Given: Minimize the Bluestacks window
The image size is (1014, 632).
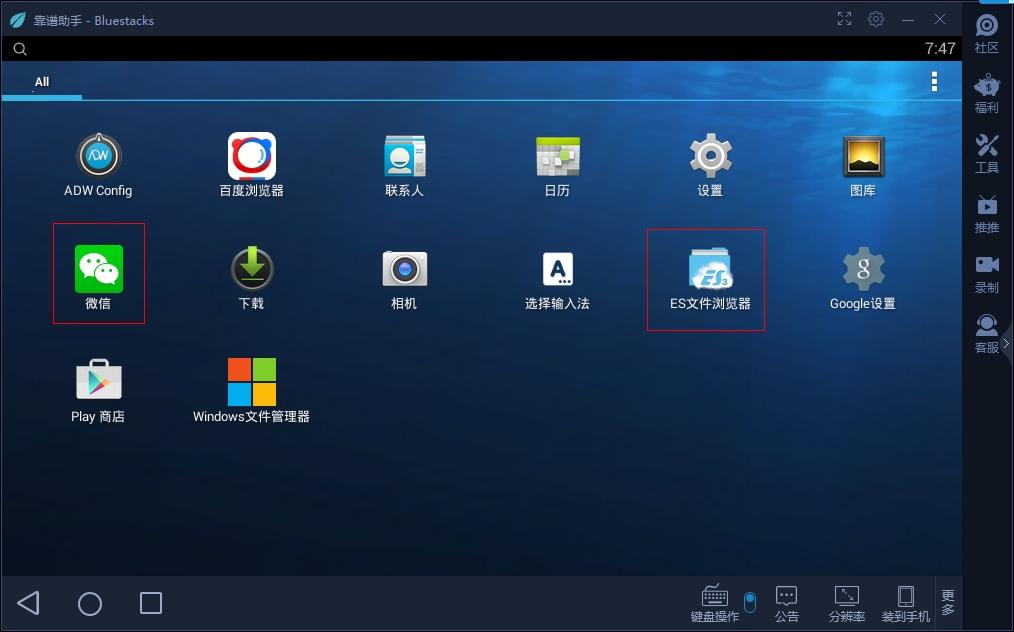Looking at the screenshot, I should 908,19.
